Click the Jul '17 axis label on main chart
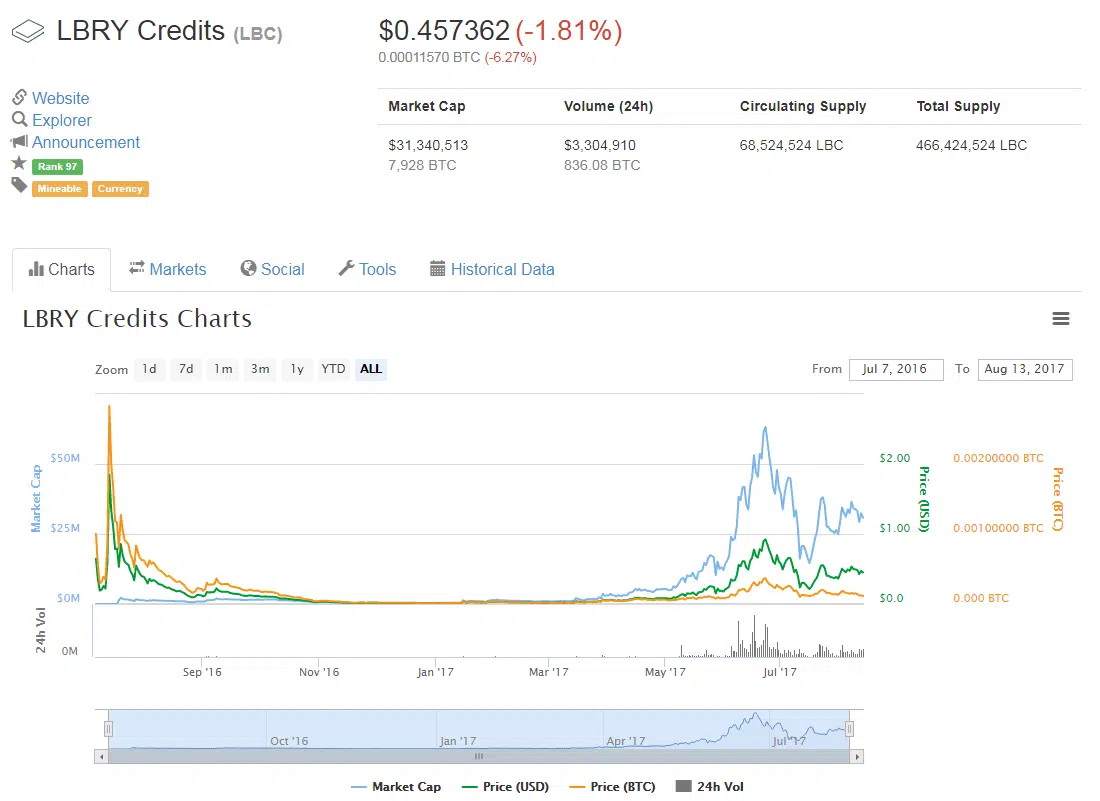The image size is (1100, 801). tap(779, 672)
